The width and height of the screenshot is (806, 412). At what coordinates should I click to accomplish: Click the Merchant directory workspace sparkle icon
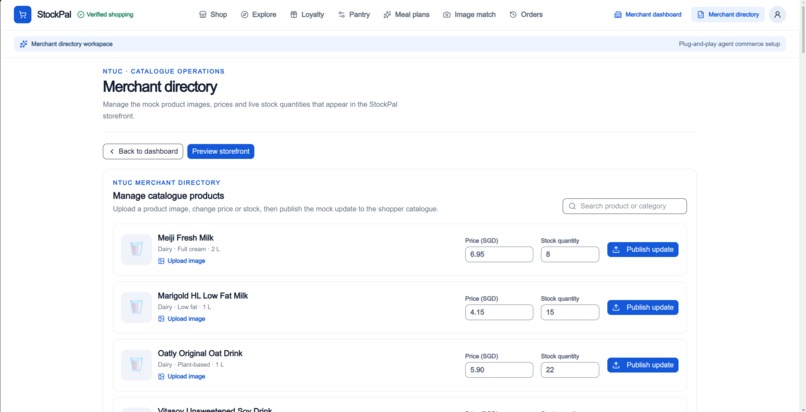point(24,44)
